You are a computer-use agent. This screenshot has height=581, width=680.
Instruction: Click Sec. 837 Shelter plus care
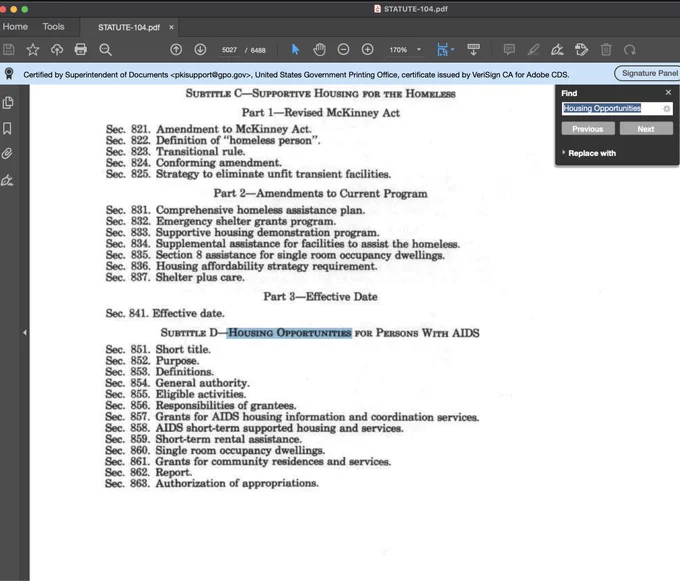pos(175,277)
